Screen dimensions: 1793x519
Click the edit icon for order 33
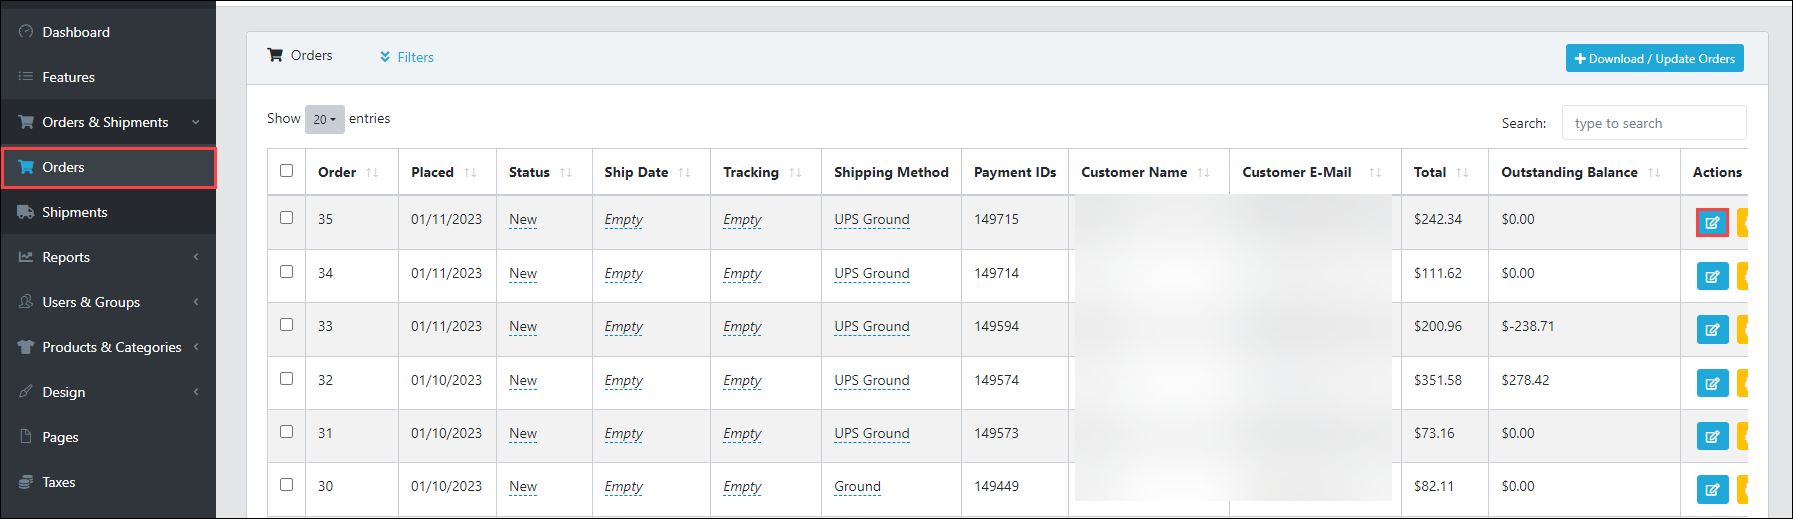pyautogui.click(x=1712, y=329)
